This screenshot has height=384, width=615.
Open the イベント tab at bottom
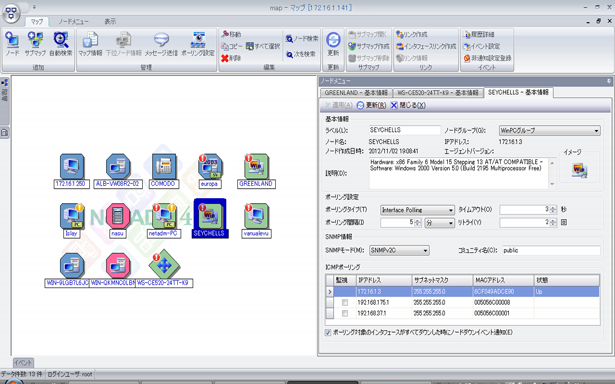tap(23, 363)
